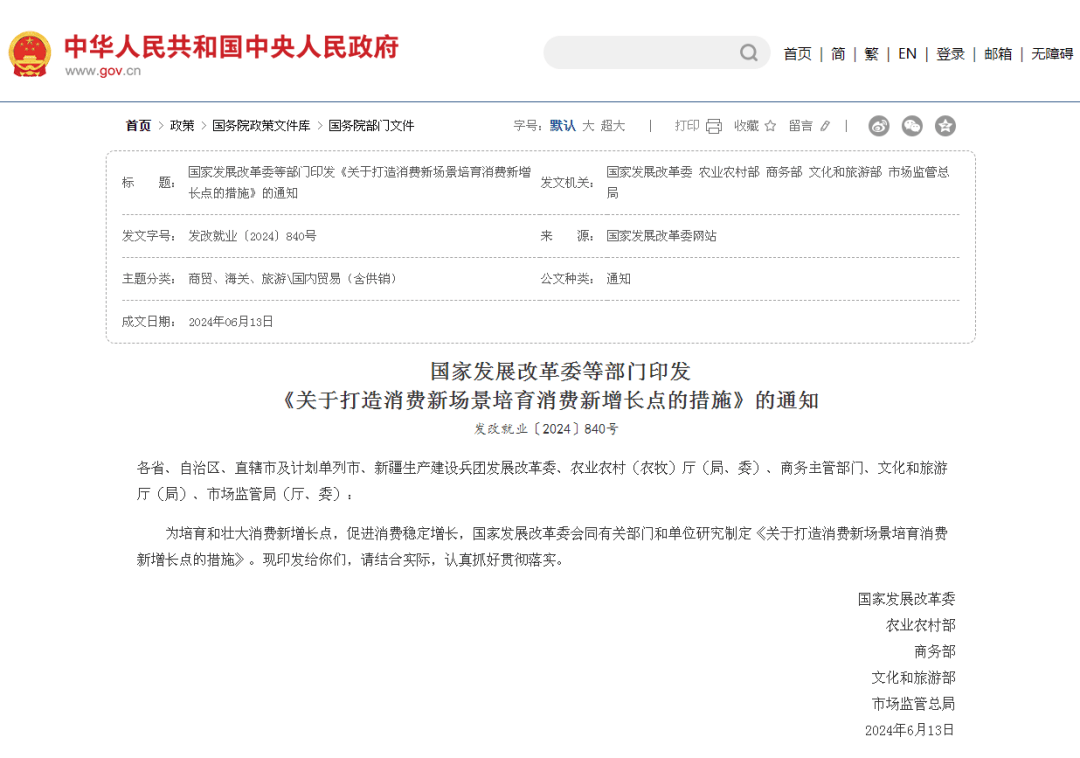The height and width of the screenshot is (758, 1080).
Task: Click the closing date 2024年6月13日
Action: click(910, 730)
